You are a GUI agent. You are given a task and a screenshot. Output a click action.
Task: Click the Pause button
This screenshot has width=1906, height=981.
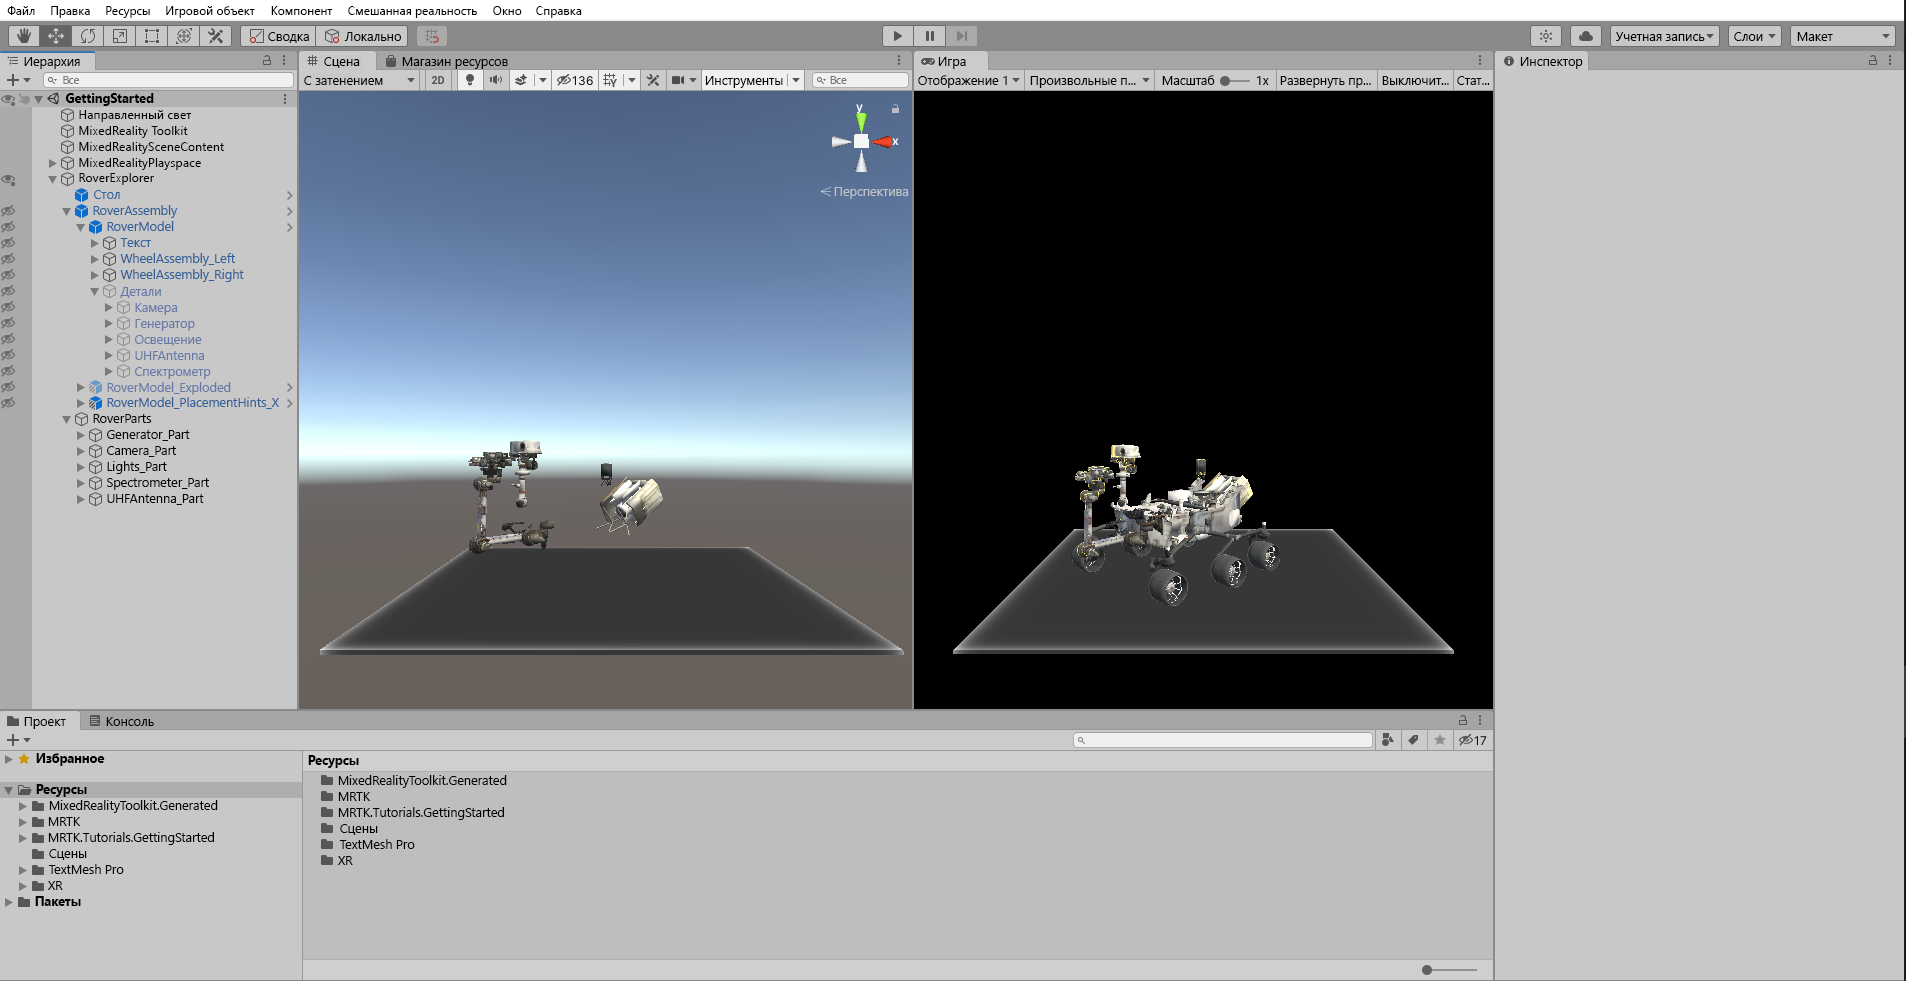[x=929, y=36]
